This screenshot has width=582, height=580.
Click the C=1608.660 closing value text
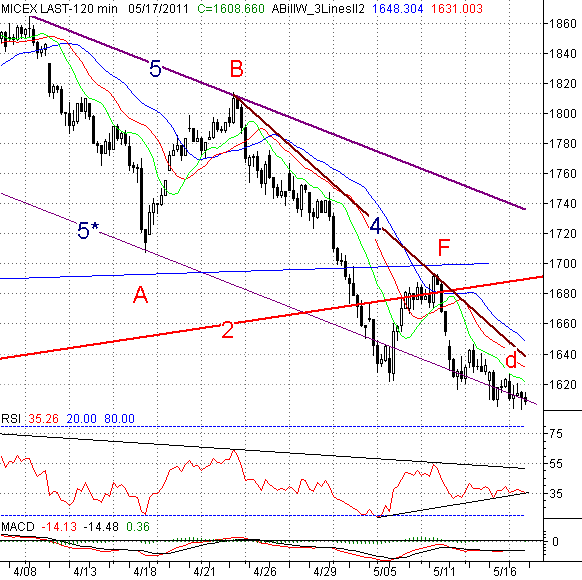[231, 8]
